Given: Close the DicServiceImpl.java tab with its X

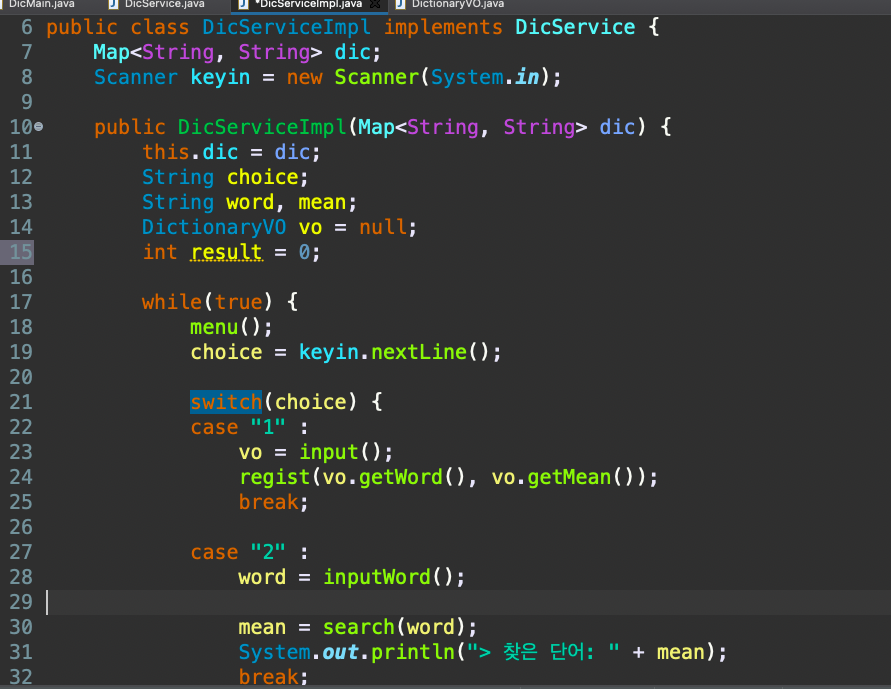Looking at the screenshot, I should [375, 3].
